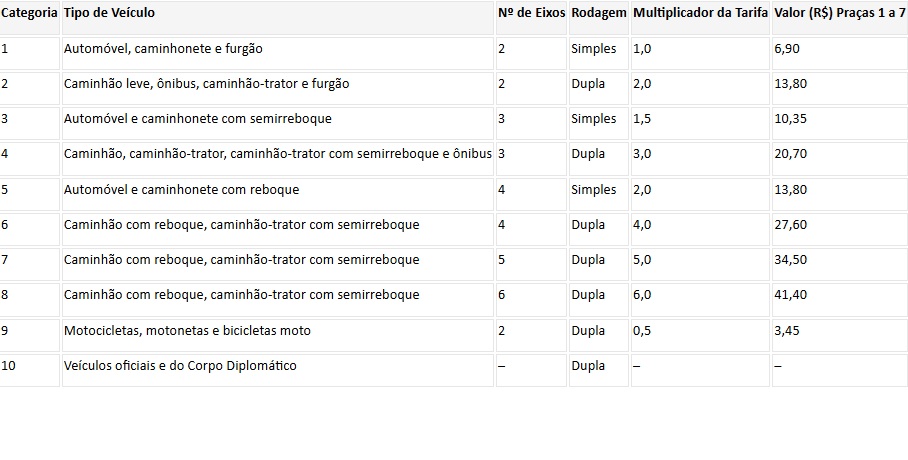Click category number 10 cell

[29, 370]
